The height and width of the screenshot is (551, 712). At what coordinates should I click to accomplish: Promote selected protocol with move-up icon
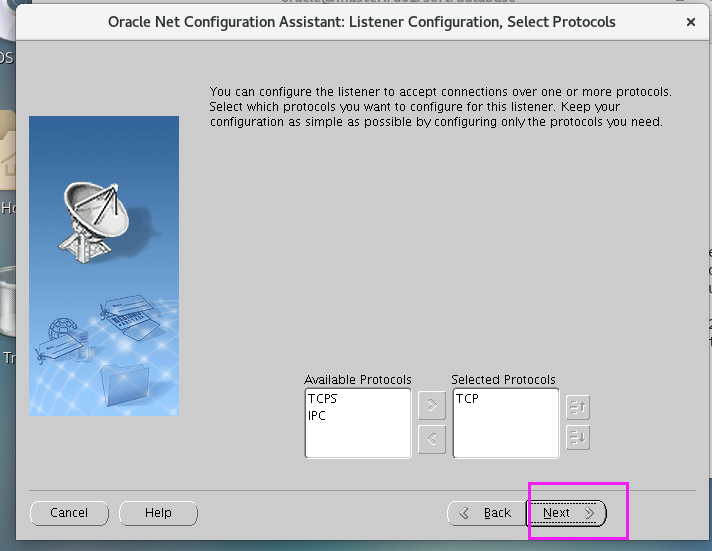click(x=578, y=407)
